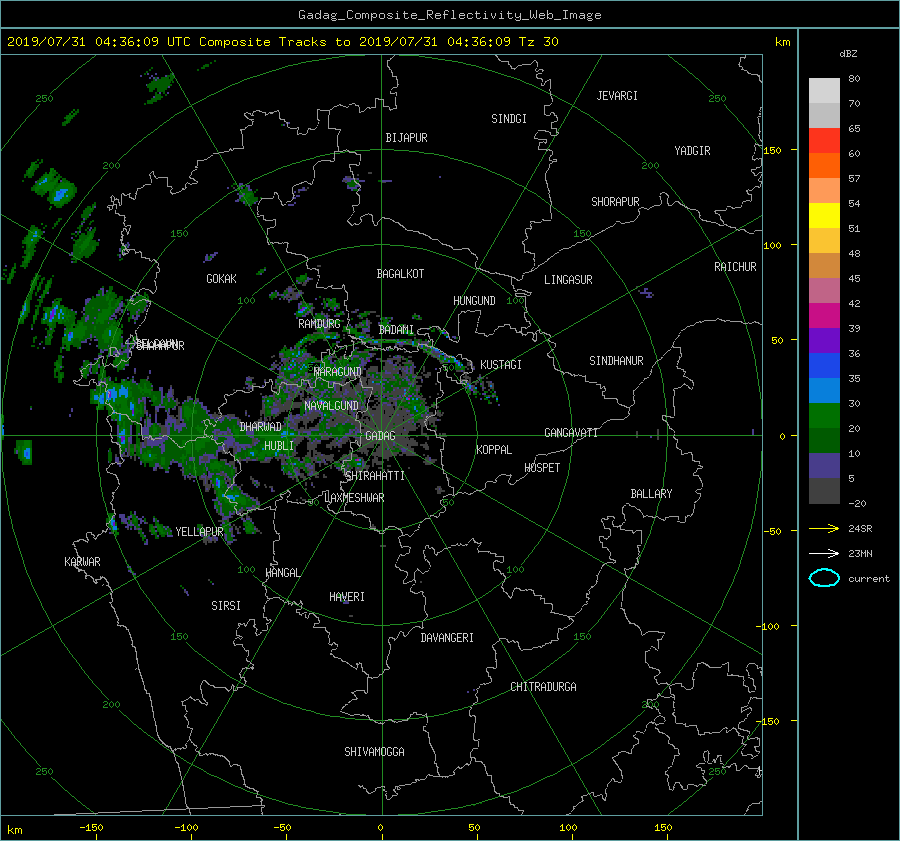Click the YADGIR label

tap(692, 151)
